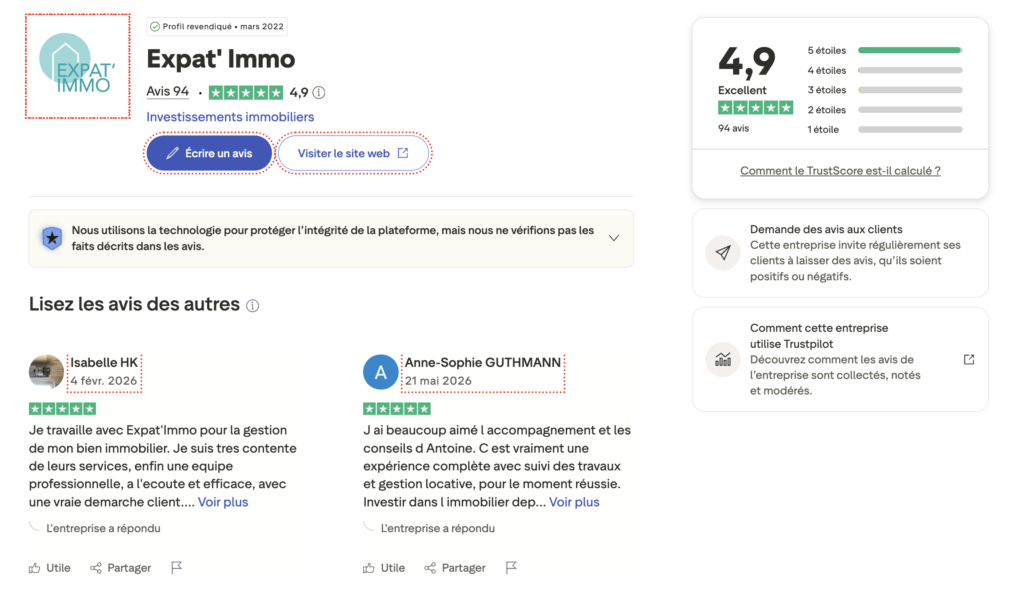1024x597 pixels.
Task: Expand the platform integrity notice chevron
Action: 614,238
